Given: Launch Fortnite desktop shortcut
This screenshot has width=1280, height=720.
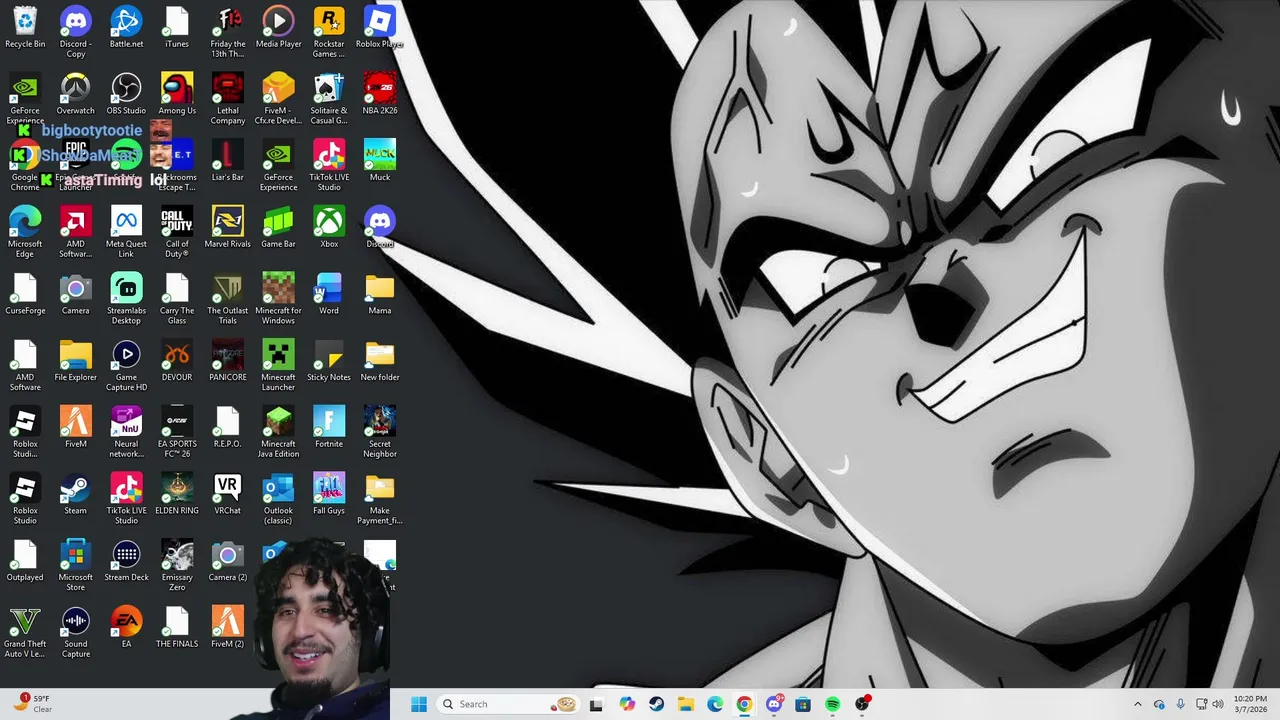Looking at the screenshot, I should (329, 428).
